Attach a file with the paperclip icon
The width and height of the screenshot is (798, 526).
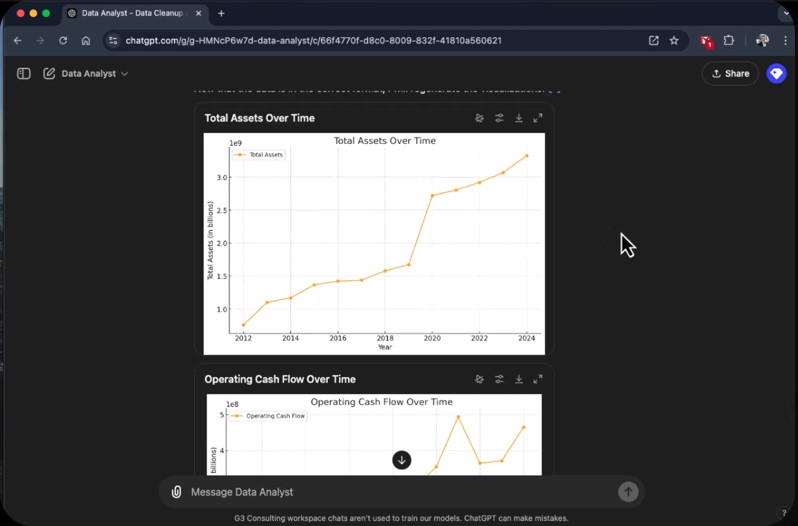tap(177, 492)
